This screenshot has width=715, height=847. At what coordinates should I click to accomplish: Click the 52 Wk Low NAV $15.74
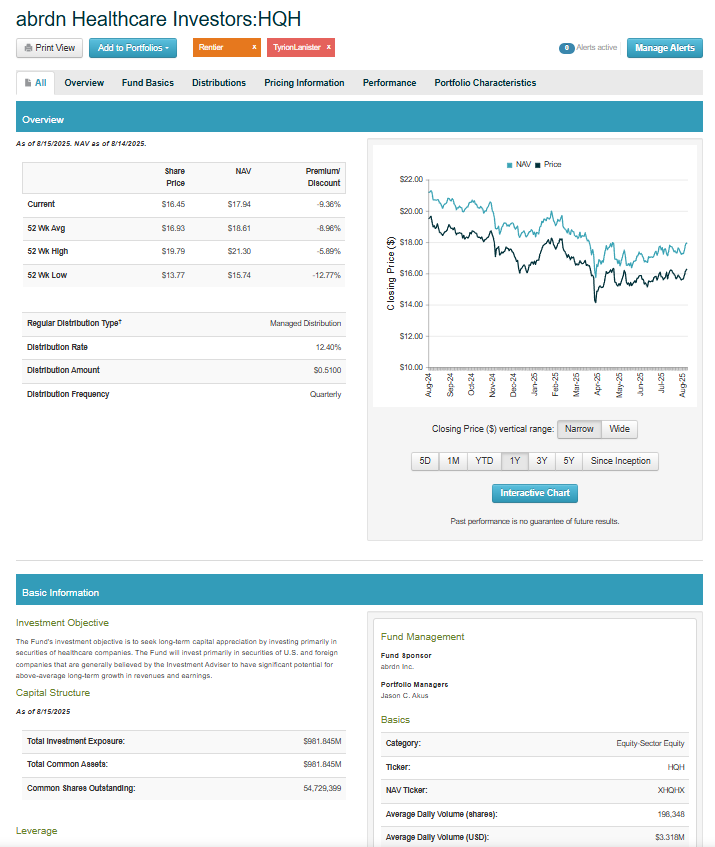pos(239,275)
